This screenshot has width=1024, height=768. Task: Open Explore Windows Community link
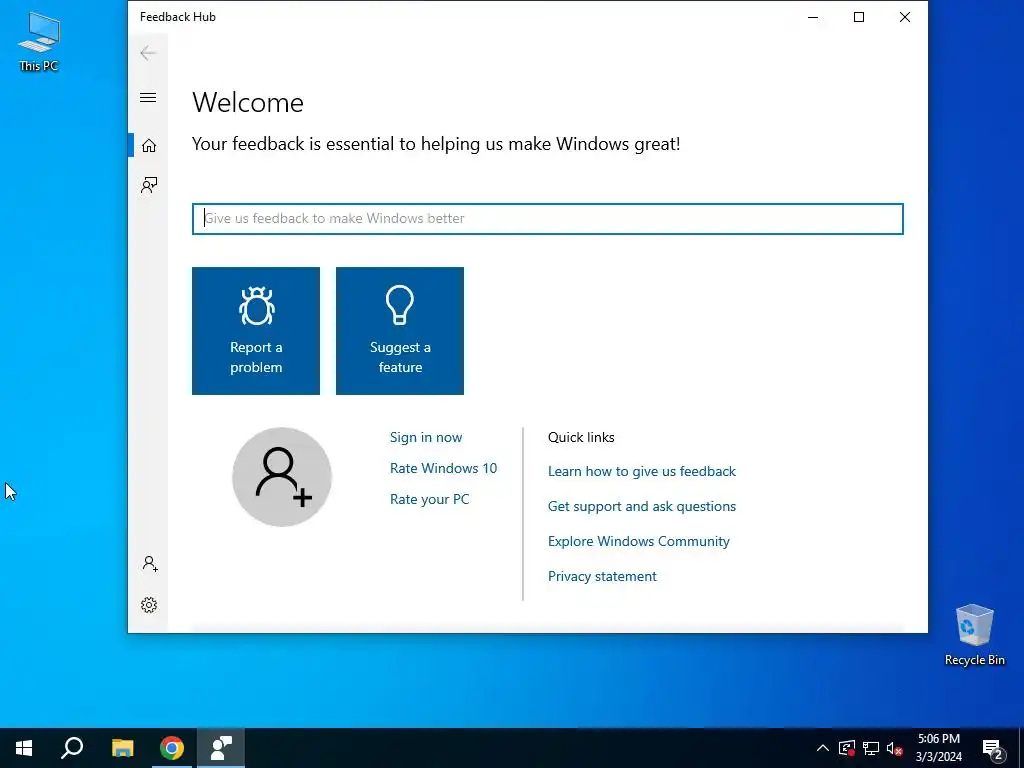[639, 541]
